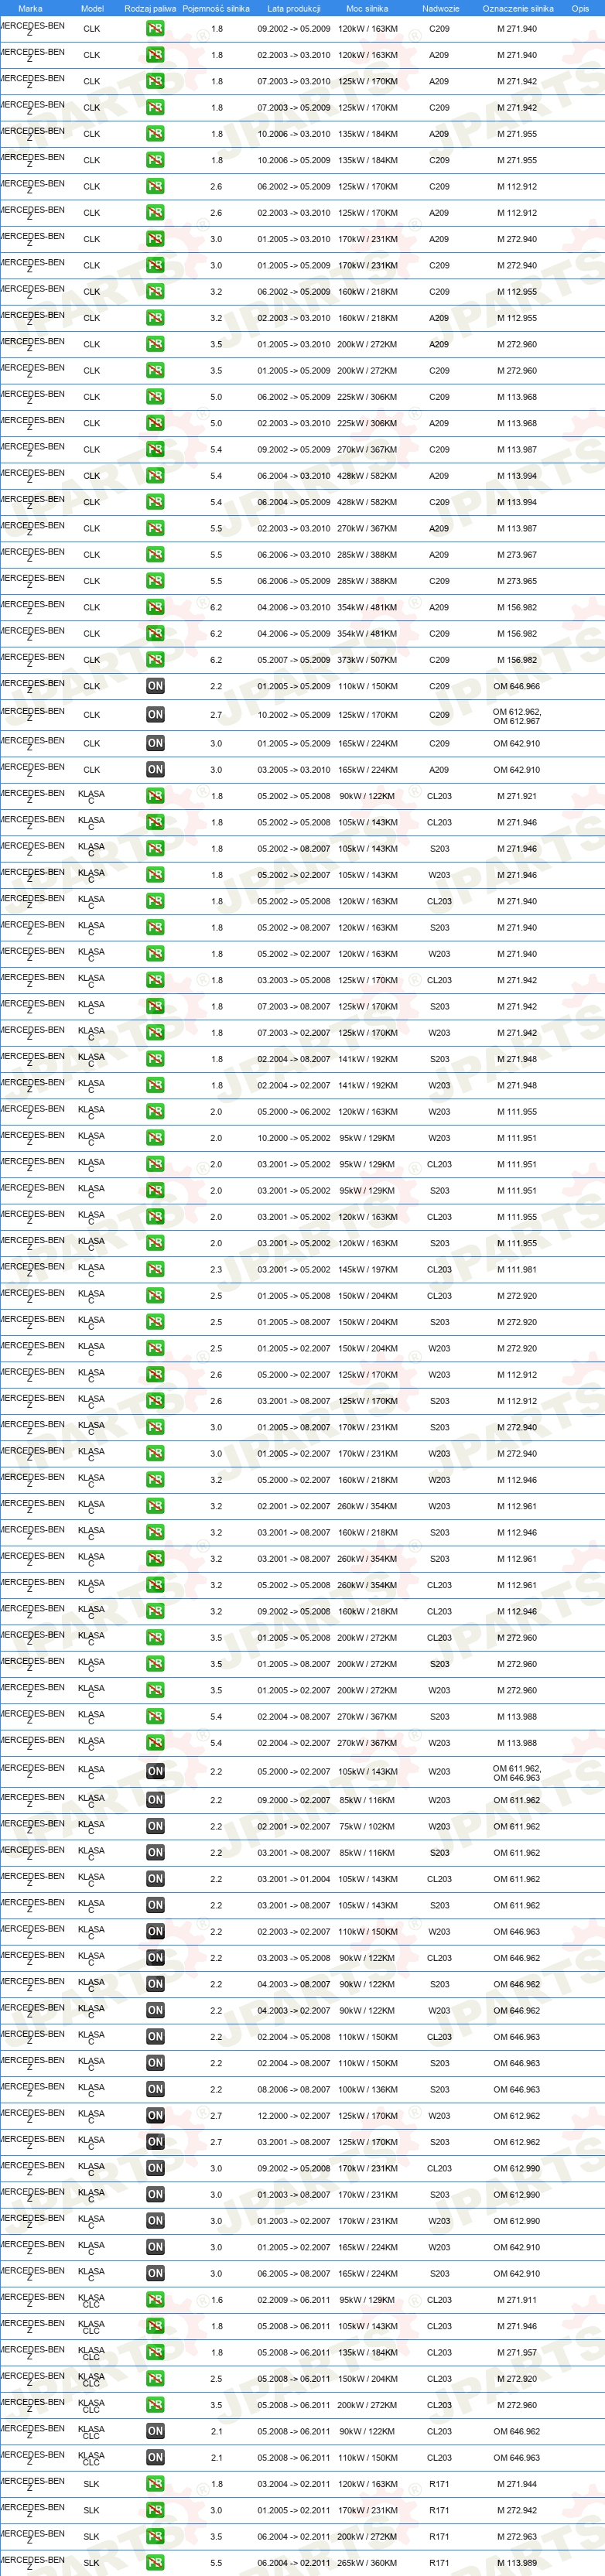The height and width of the screenshot is (2576, 605).
Task: Select production years 10.2002 -> 05.2009
Action: (294, 715)
